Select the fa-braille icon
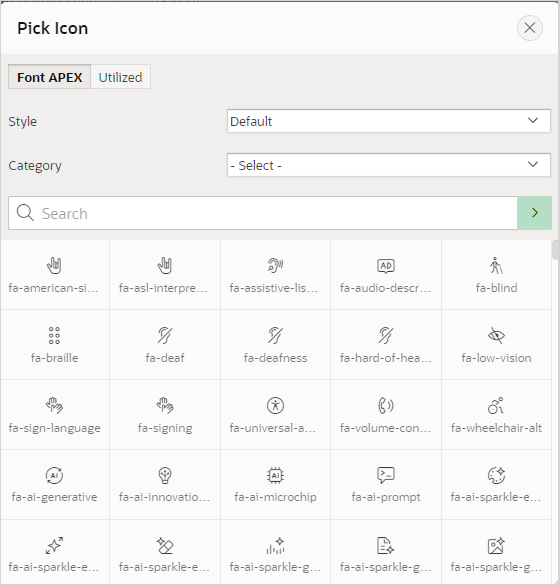This screenshot has height=585, width=559. (55, 344)
